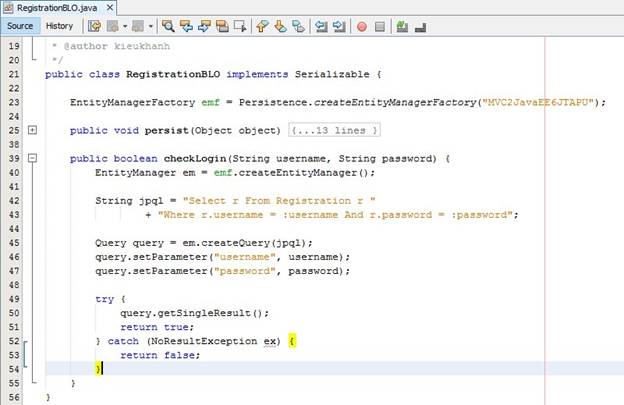The width and height of the screenshot is (624, 405).
Task: Click the '@author kieukhanh' comment
Action: tap(117, 46)
